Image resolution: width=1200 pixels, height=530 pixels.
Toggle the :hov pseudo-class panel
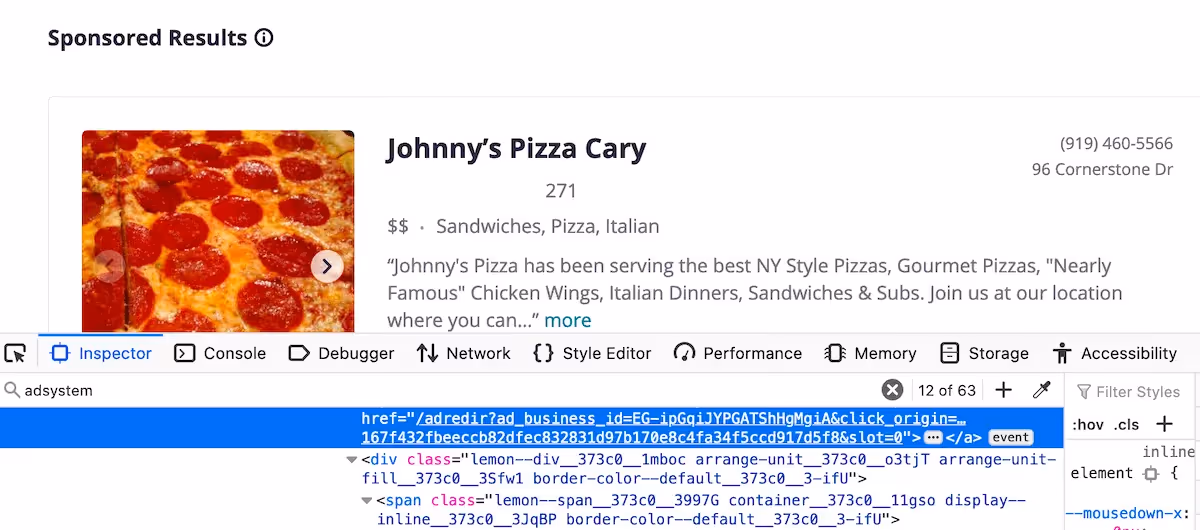1088,424
